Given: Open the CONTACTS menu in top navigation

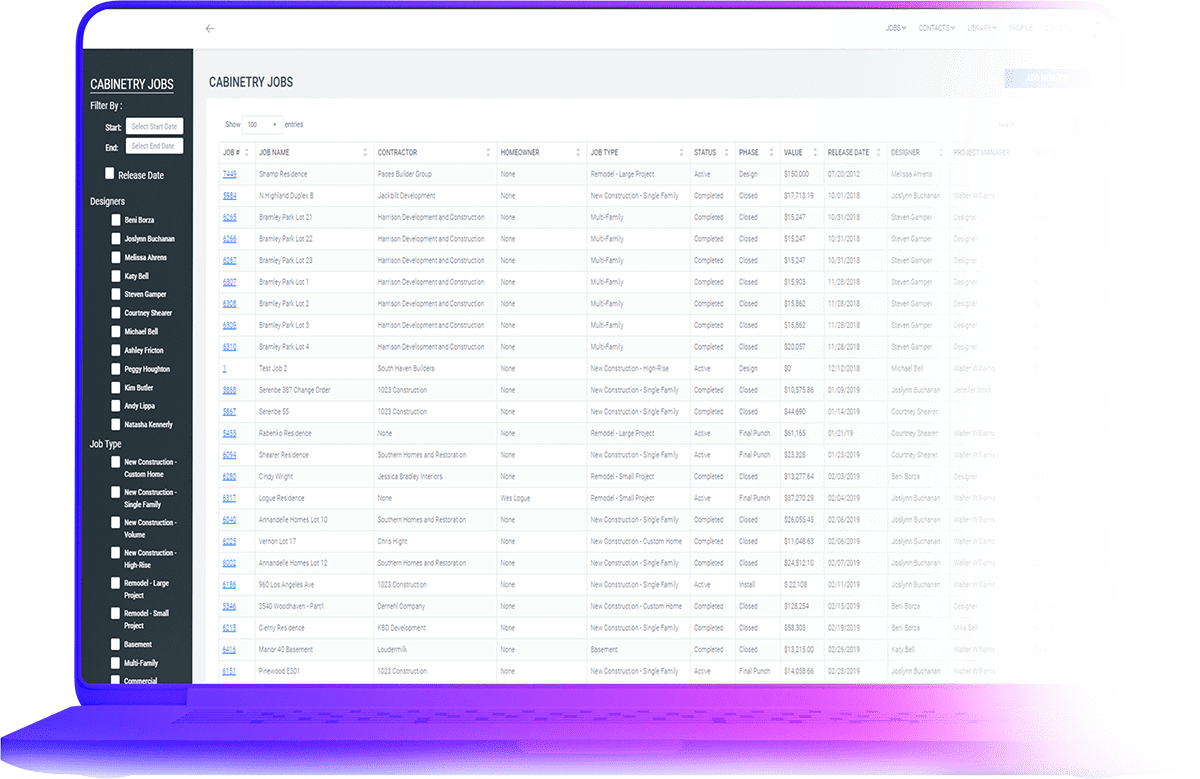Looking at the screenshot, I should click(x=937, y=28).
